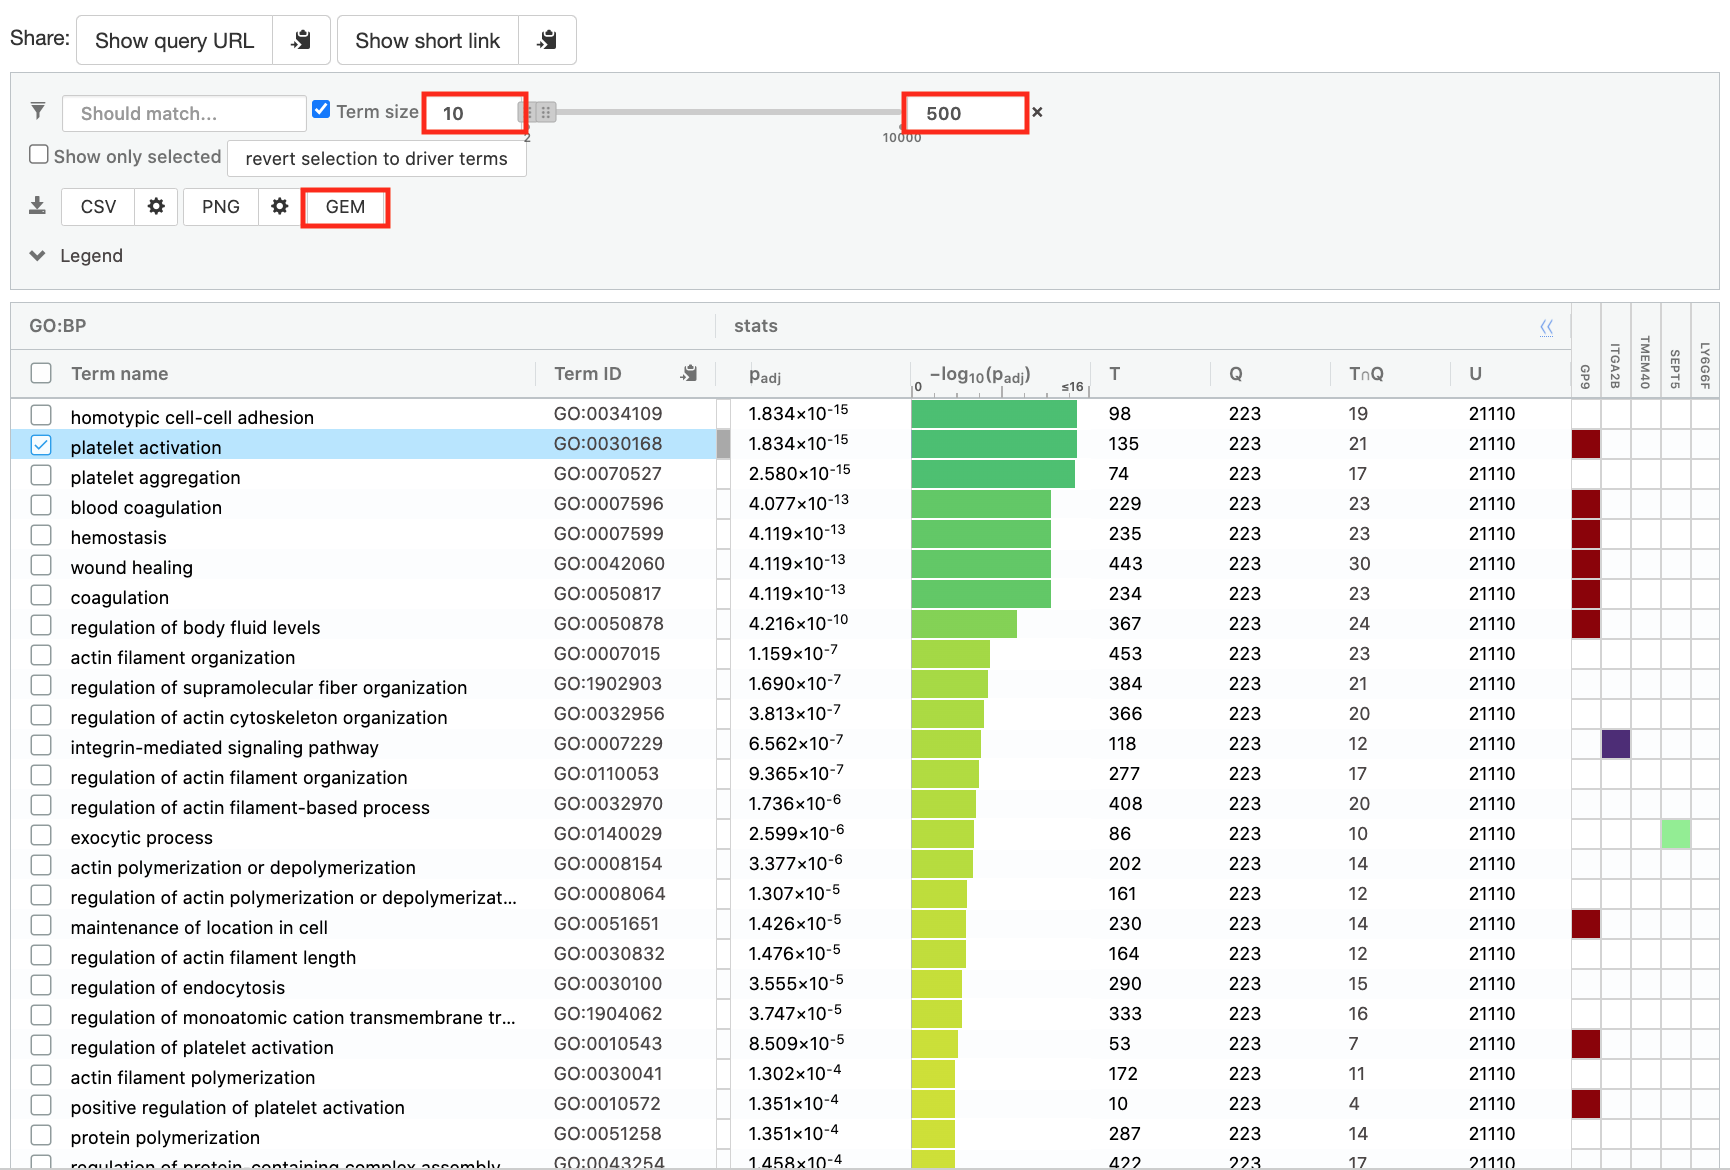This screenshot has height=1170, width=1730.
Task: Open PNG export settings gear
Action: pyautogui.click(x=280, y=206)
